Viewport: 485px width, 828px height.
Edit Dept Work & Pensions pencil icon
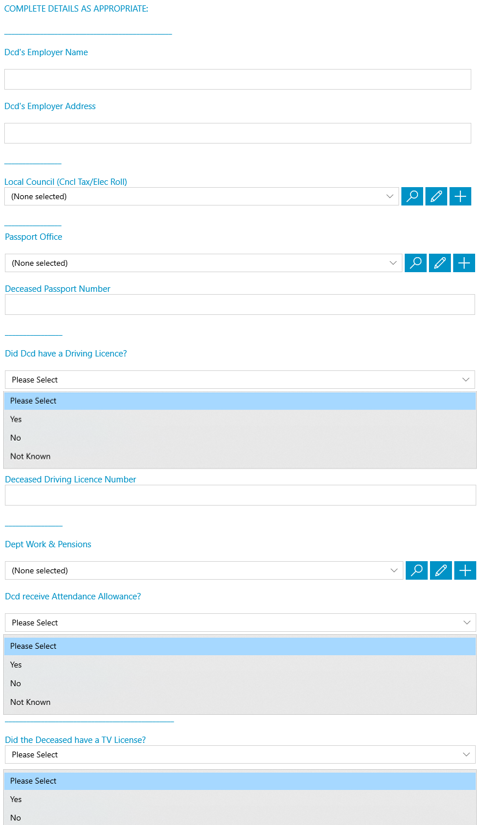coord(441,570)
